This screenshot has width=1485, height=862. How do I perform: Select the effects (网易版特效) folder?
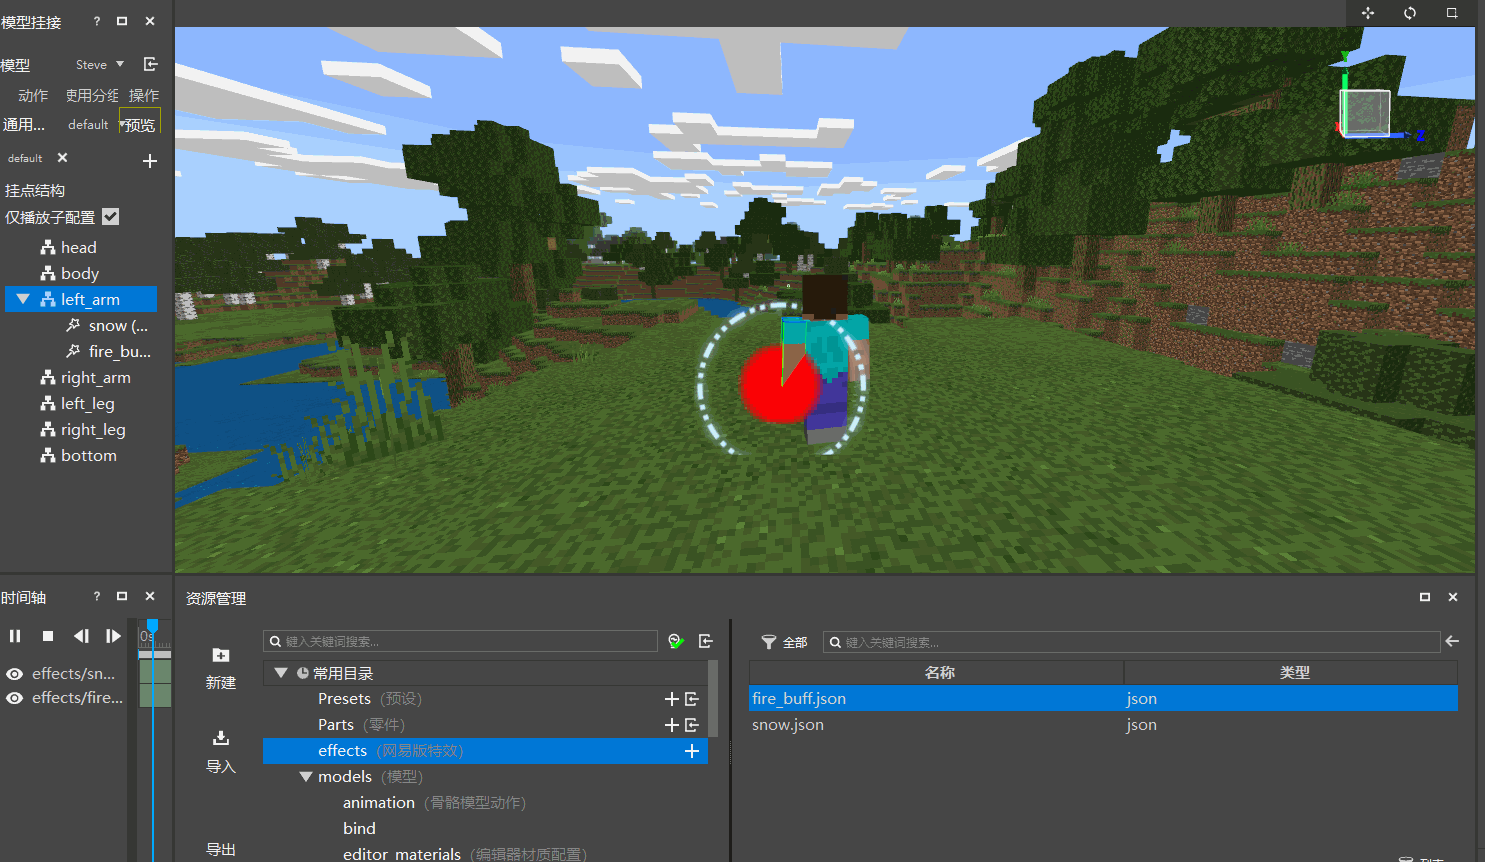tap(485, 751)
